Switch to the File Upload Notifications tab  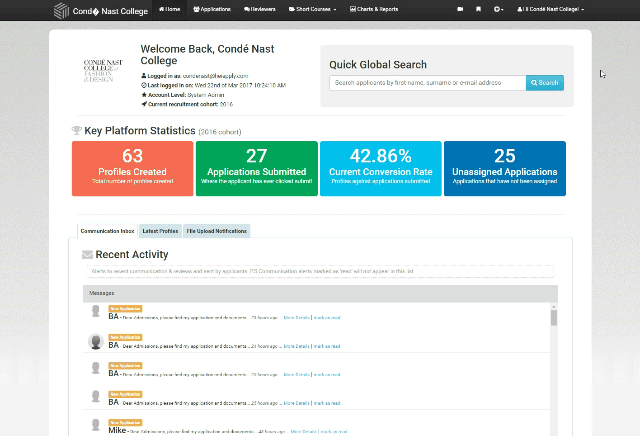pyautogui.click(x=217, y=231)
